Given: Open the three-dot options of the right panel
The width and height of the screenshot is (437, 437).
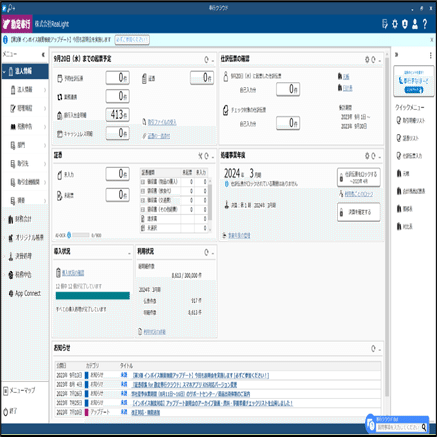Looking at the screenshot, I should tap(430, 55).
